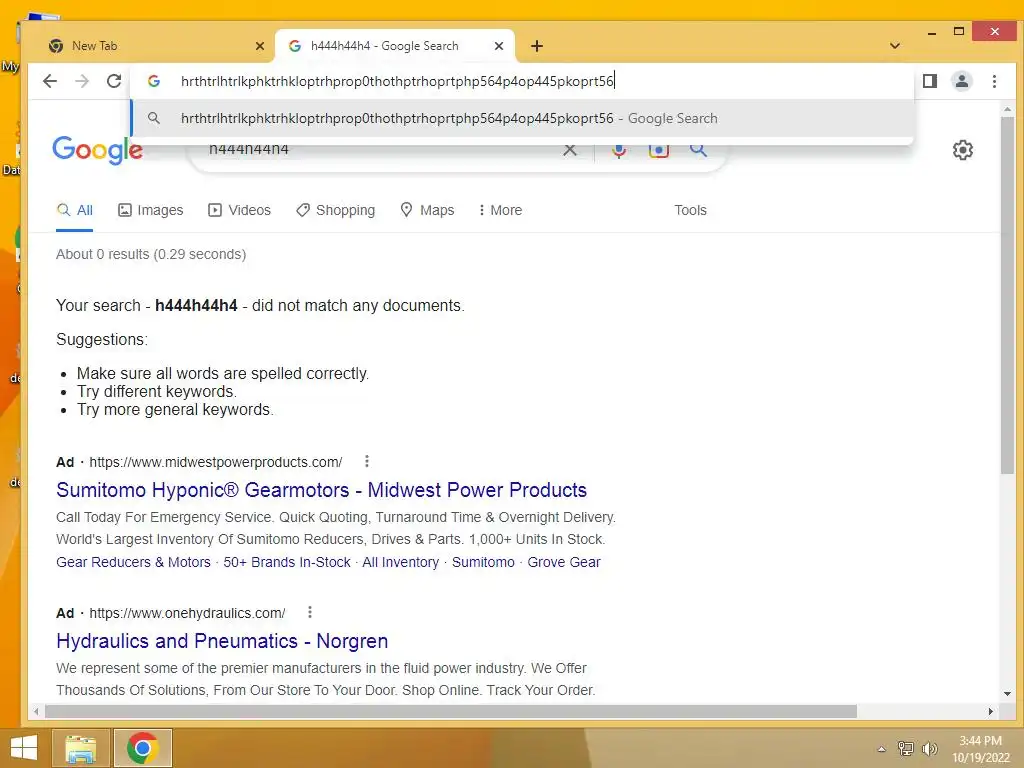Open the Gear Reducers & Motors sitelink

pos(133,562)
